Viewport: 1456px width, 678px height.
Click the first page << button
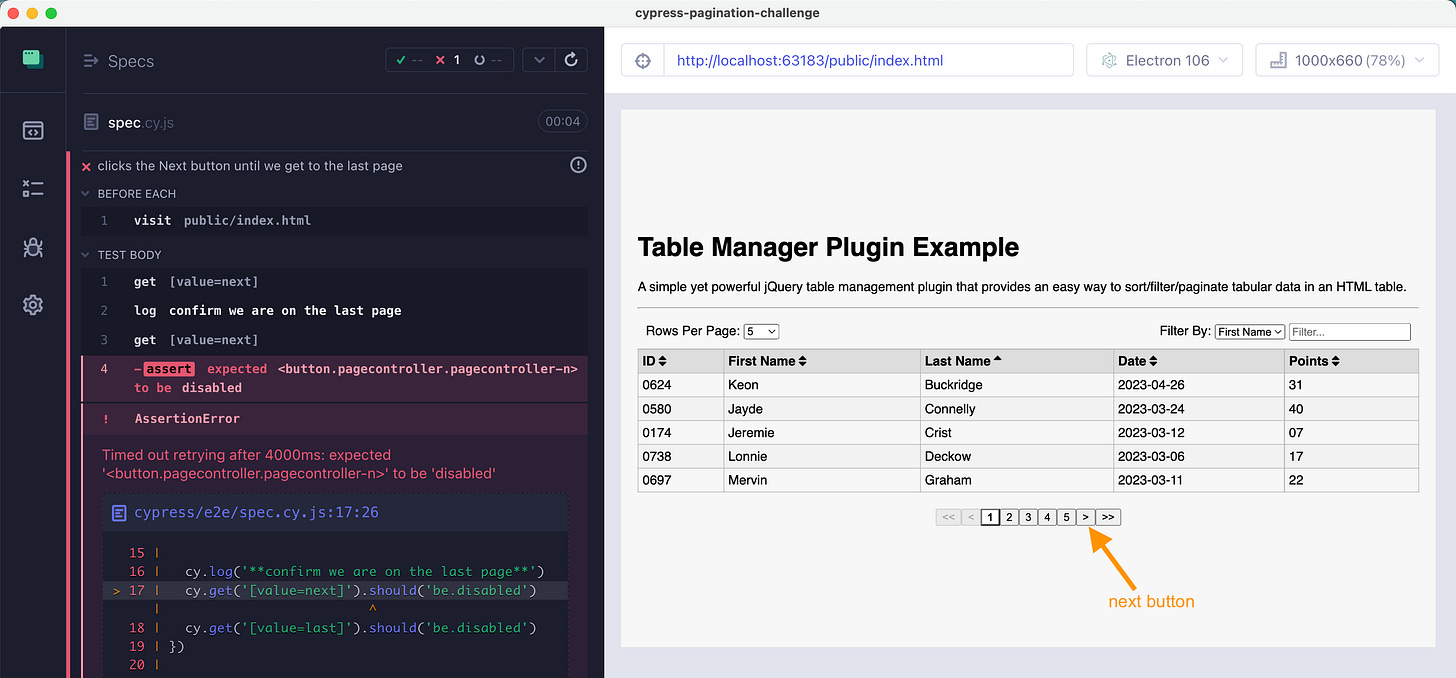[948, 517]
